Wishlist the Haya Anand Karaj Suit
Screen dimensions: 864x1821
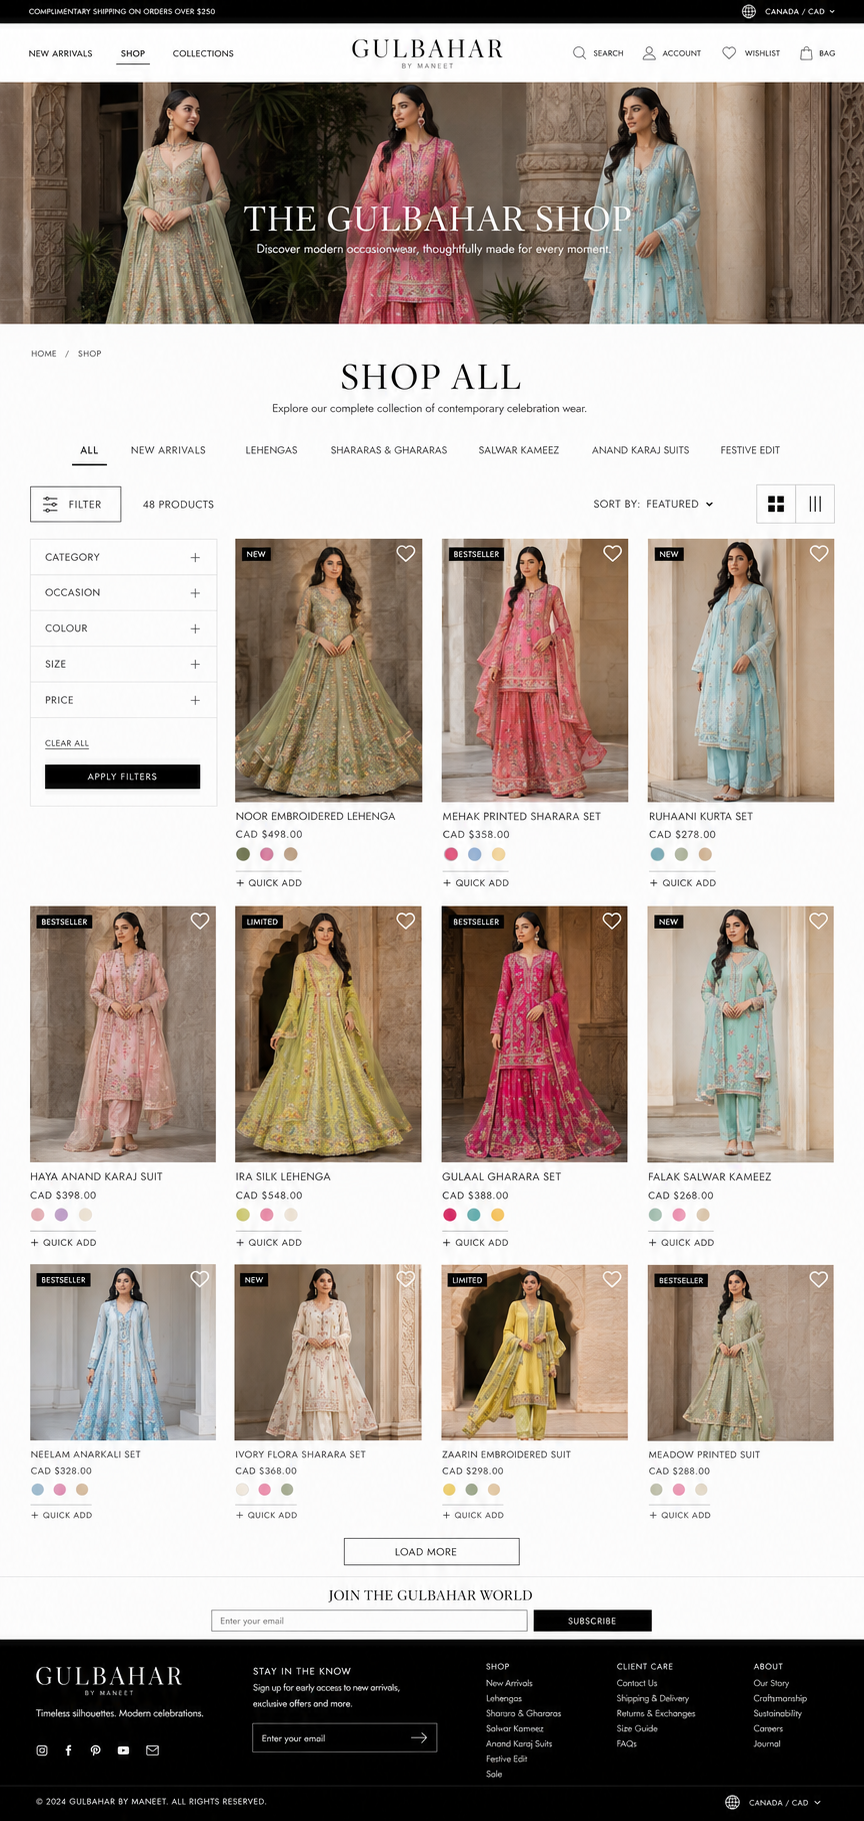pos(200,920)
